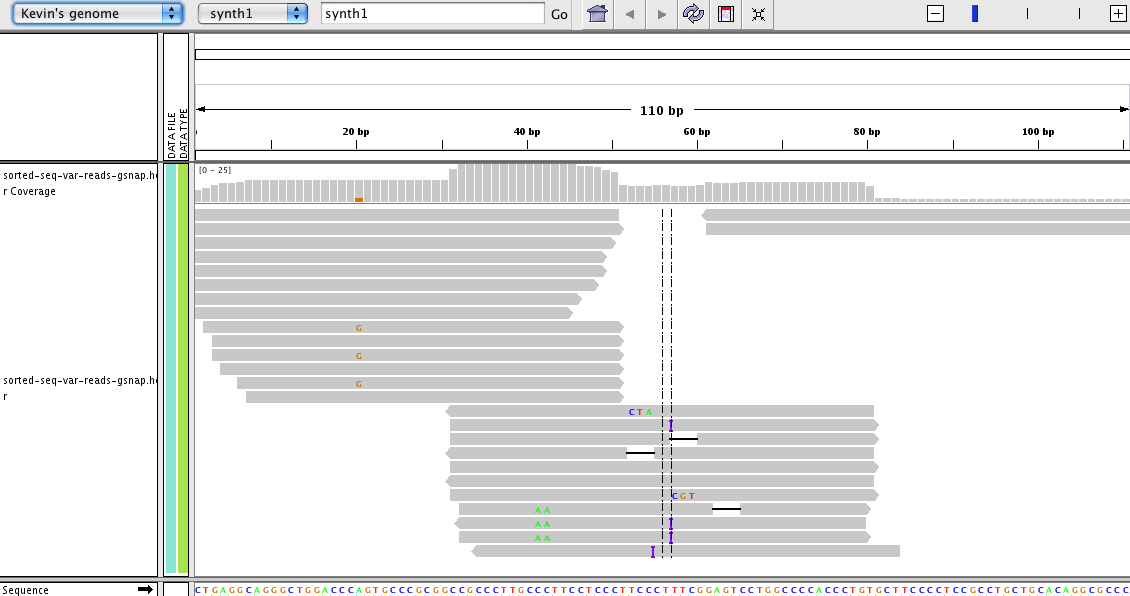Go back with the left arrow
This screenshot has width=1130, height=596.
tap(629, 14)
